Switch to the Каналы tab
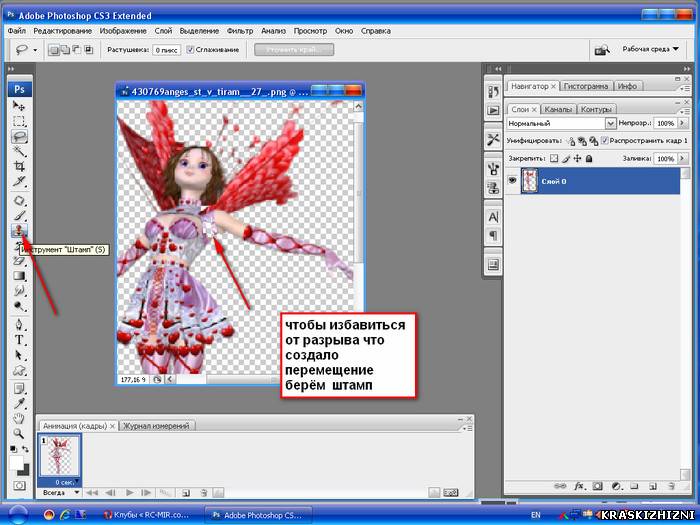 coord(558,109)
